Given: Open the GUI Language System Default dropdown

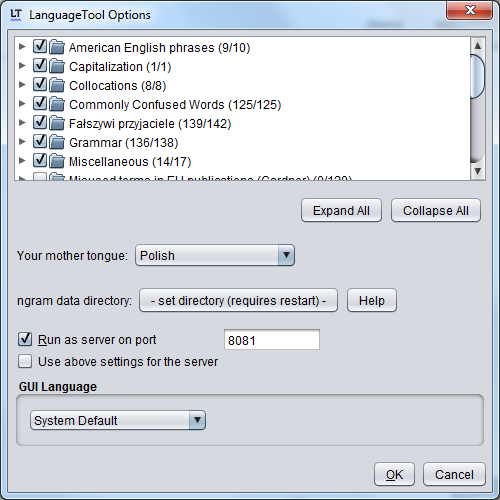Looking at the screenshot, I should coord(118,420).
